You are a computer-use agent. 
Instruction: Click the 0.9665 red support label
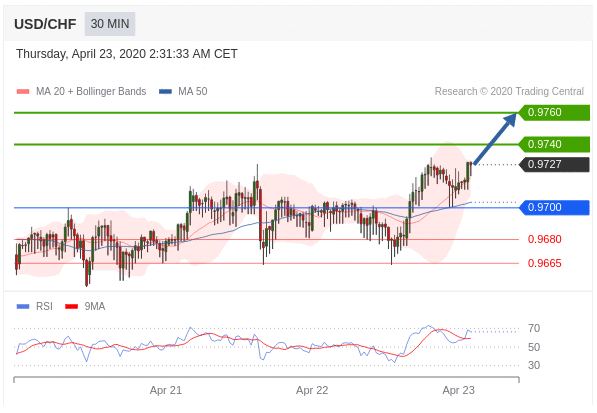[x=544, y=263]
